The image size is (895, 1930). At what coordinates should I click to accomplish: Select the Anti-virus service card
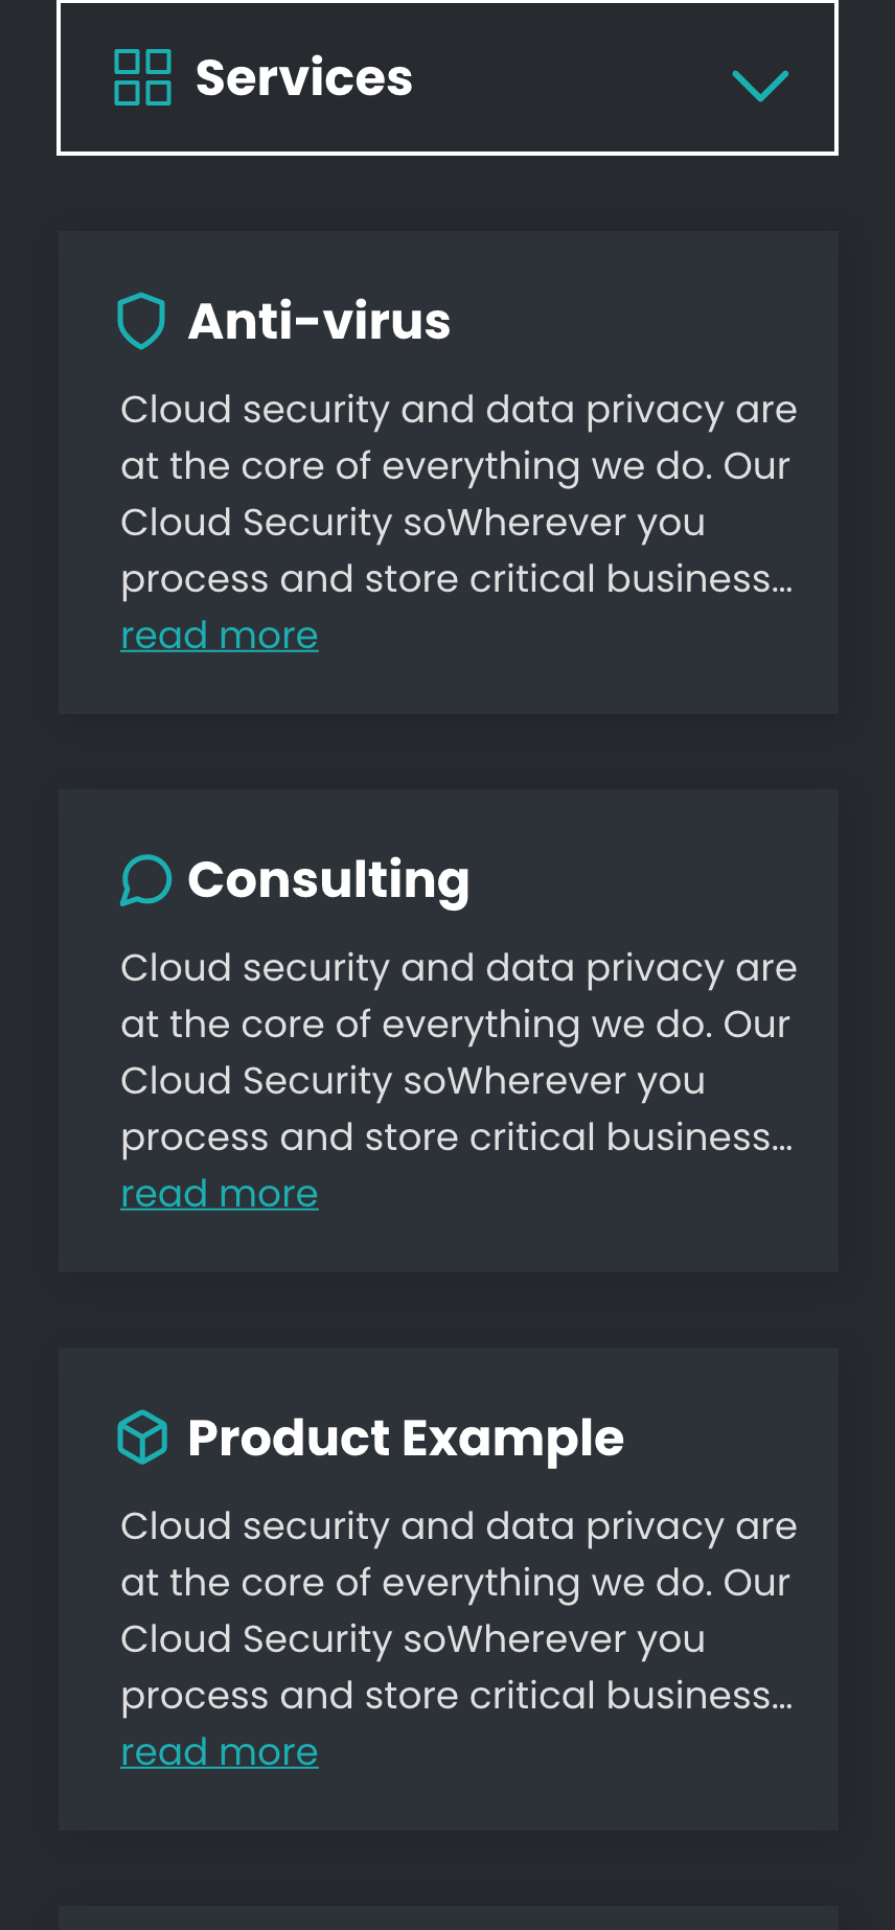[x=448, y=472]
